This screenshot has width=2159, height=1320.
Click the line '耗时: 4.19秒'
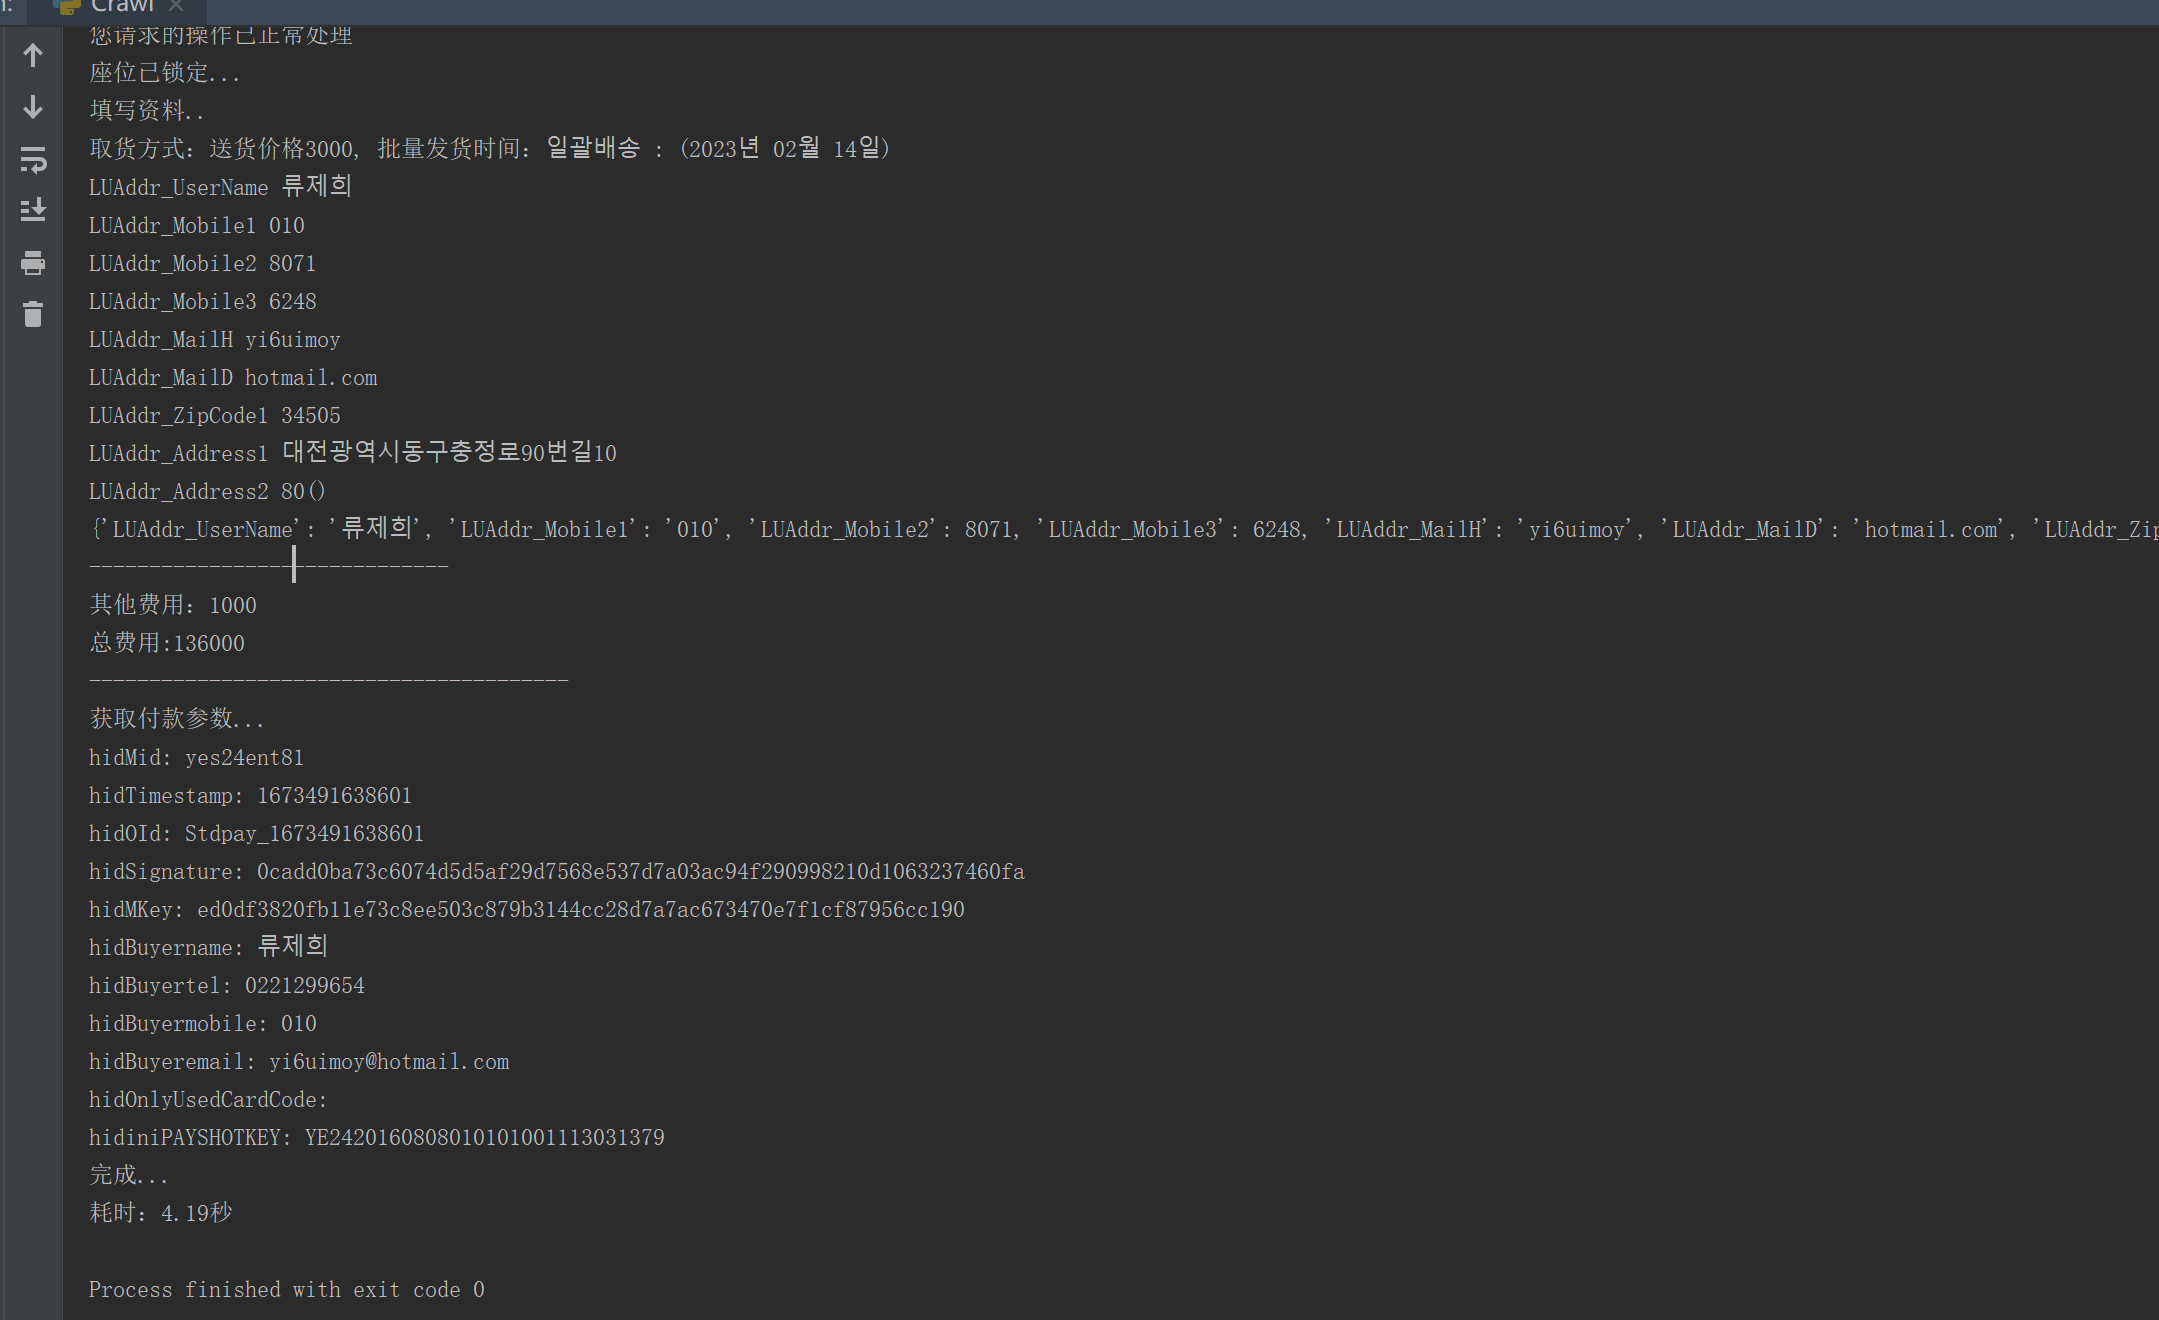coord(161,1213)
